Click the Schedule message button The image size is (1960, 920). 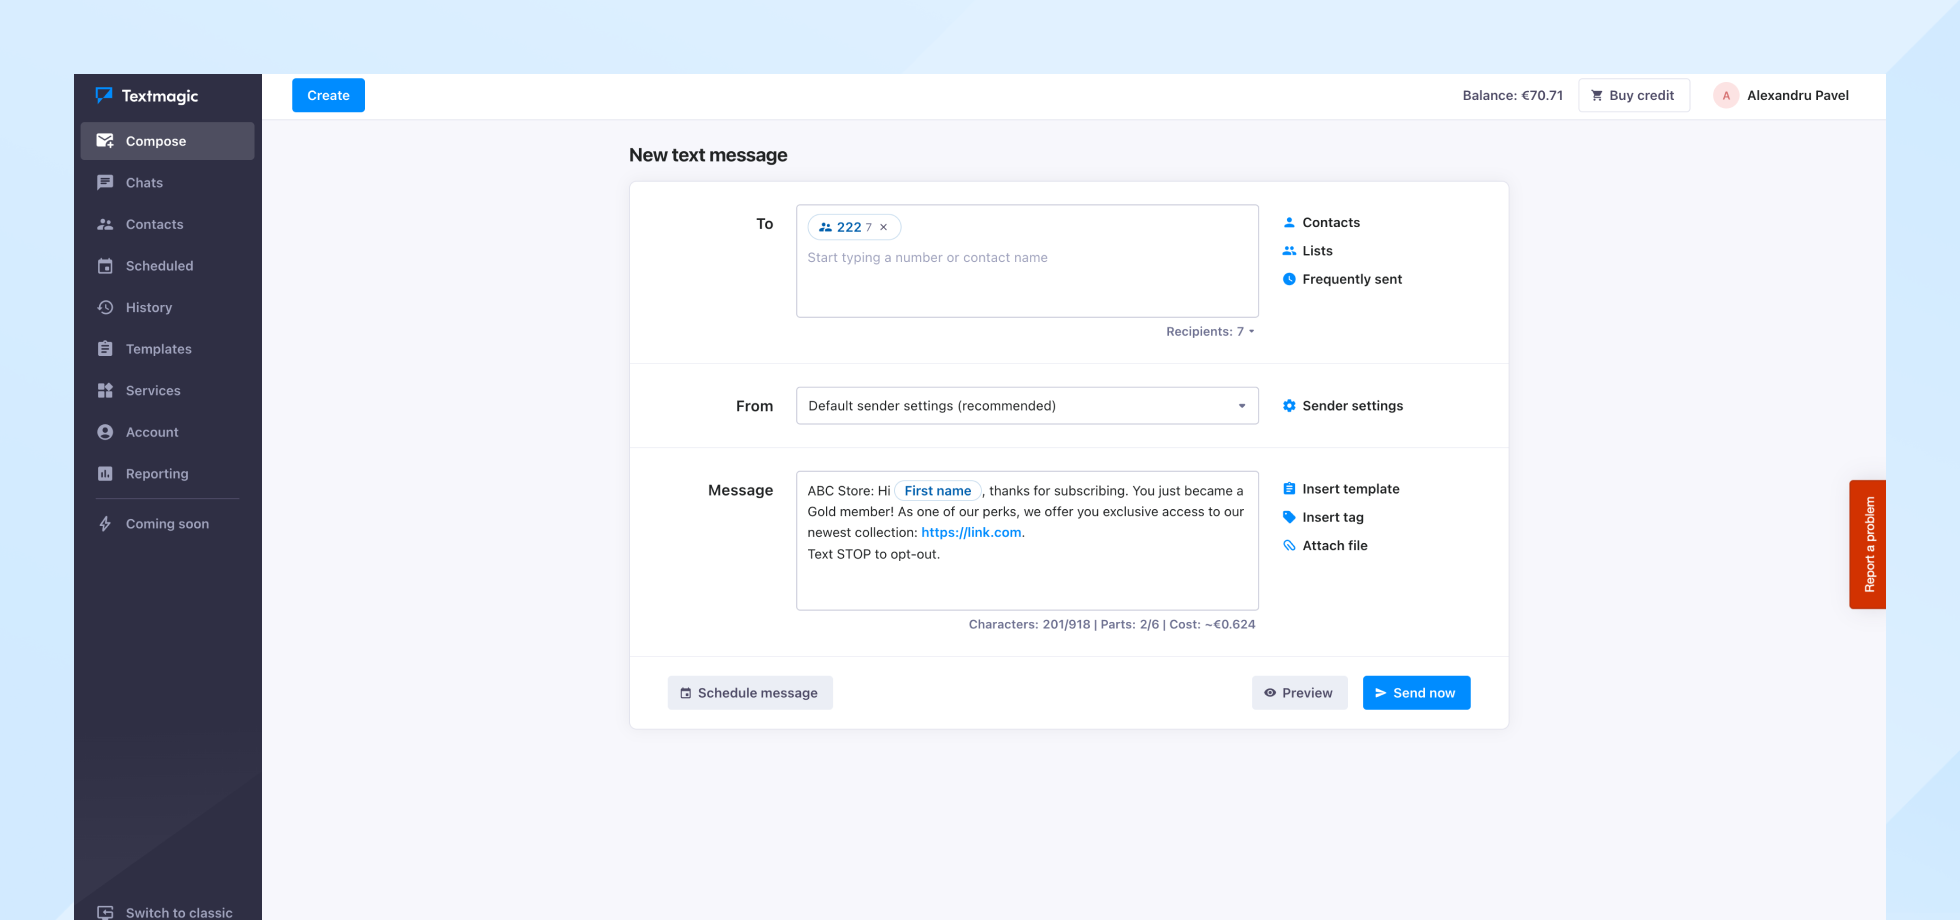(750, 693)
